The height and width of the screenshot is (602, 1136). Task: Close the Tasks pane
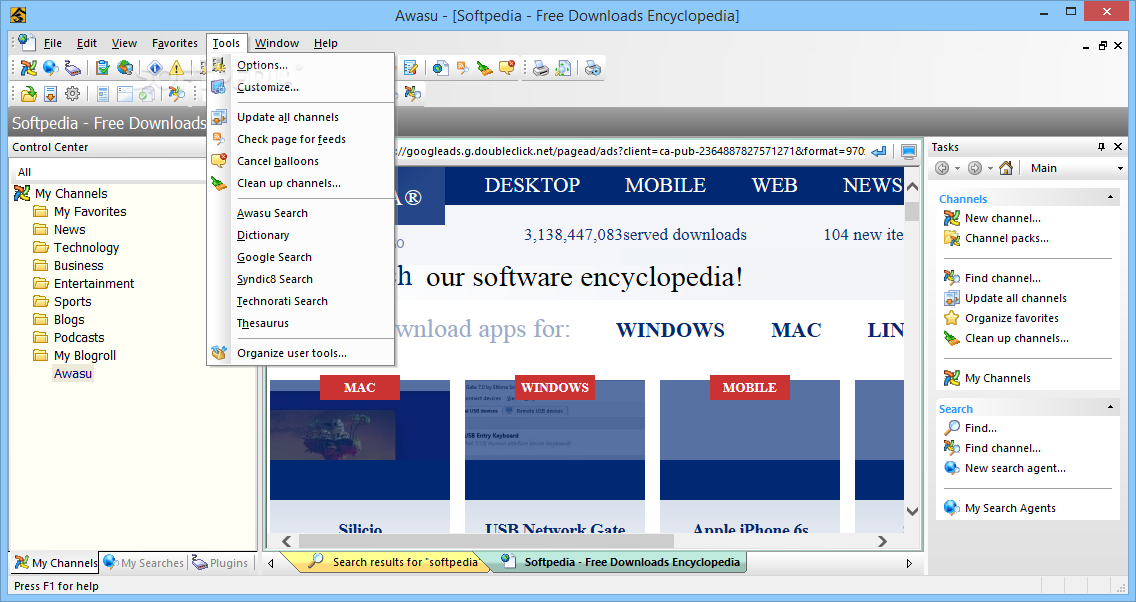point(1118,147)
